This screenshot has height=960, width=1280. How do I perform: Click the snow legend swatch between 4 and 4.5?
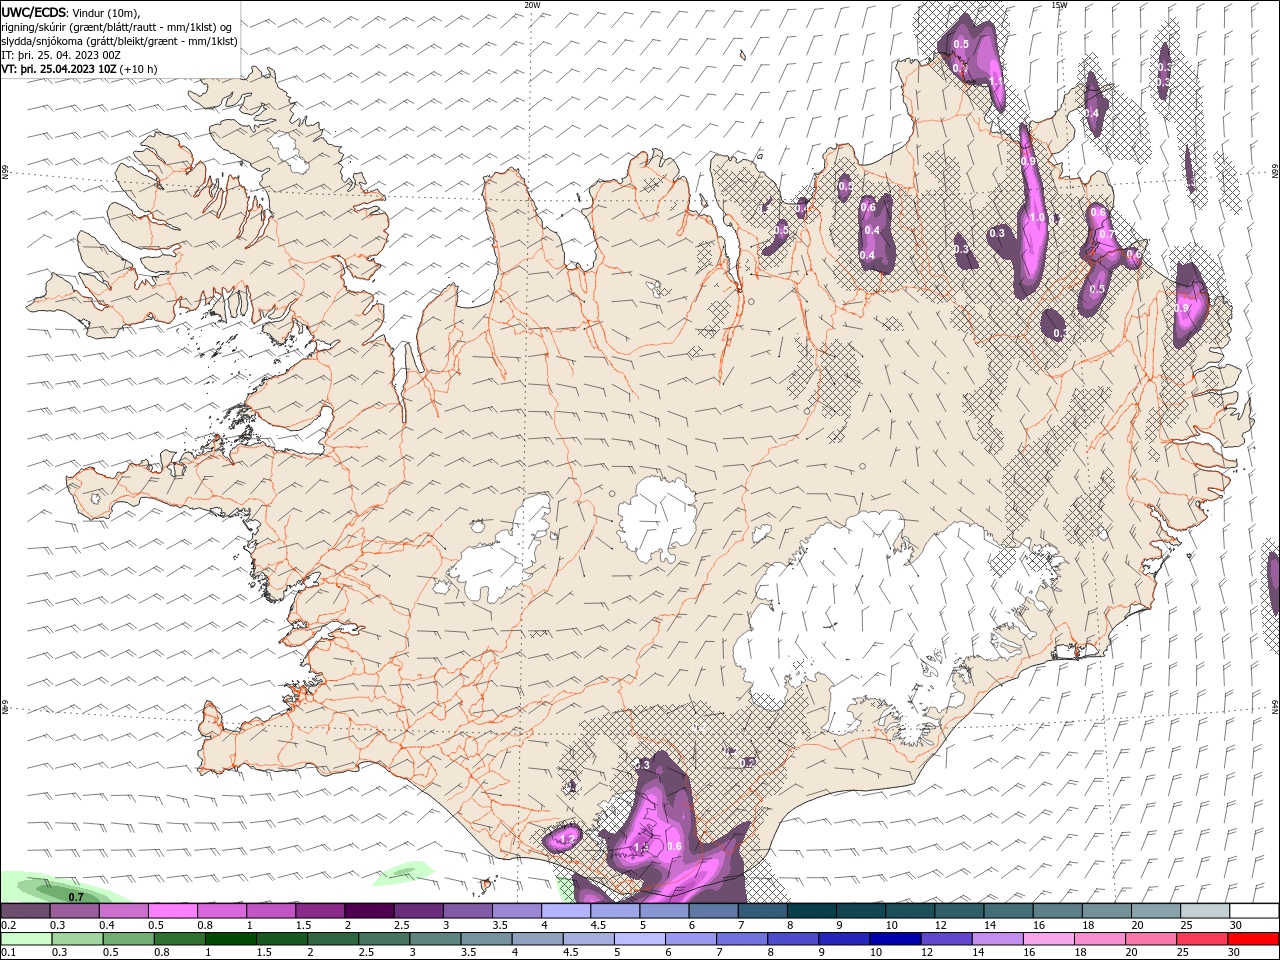coord(566,911)
